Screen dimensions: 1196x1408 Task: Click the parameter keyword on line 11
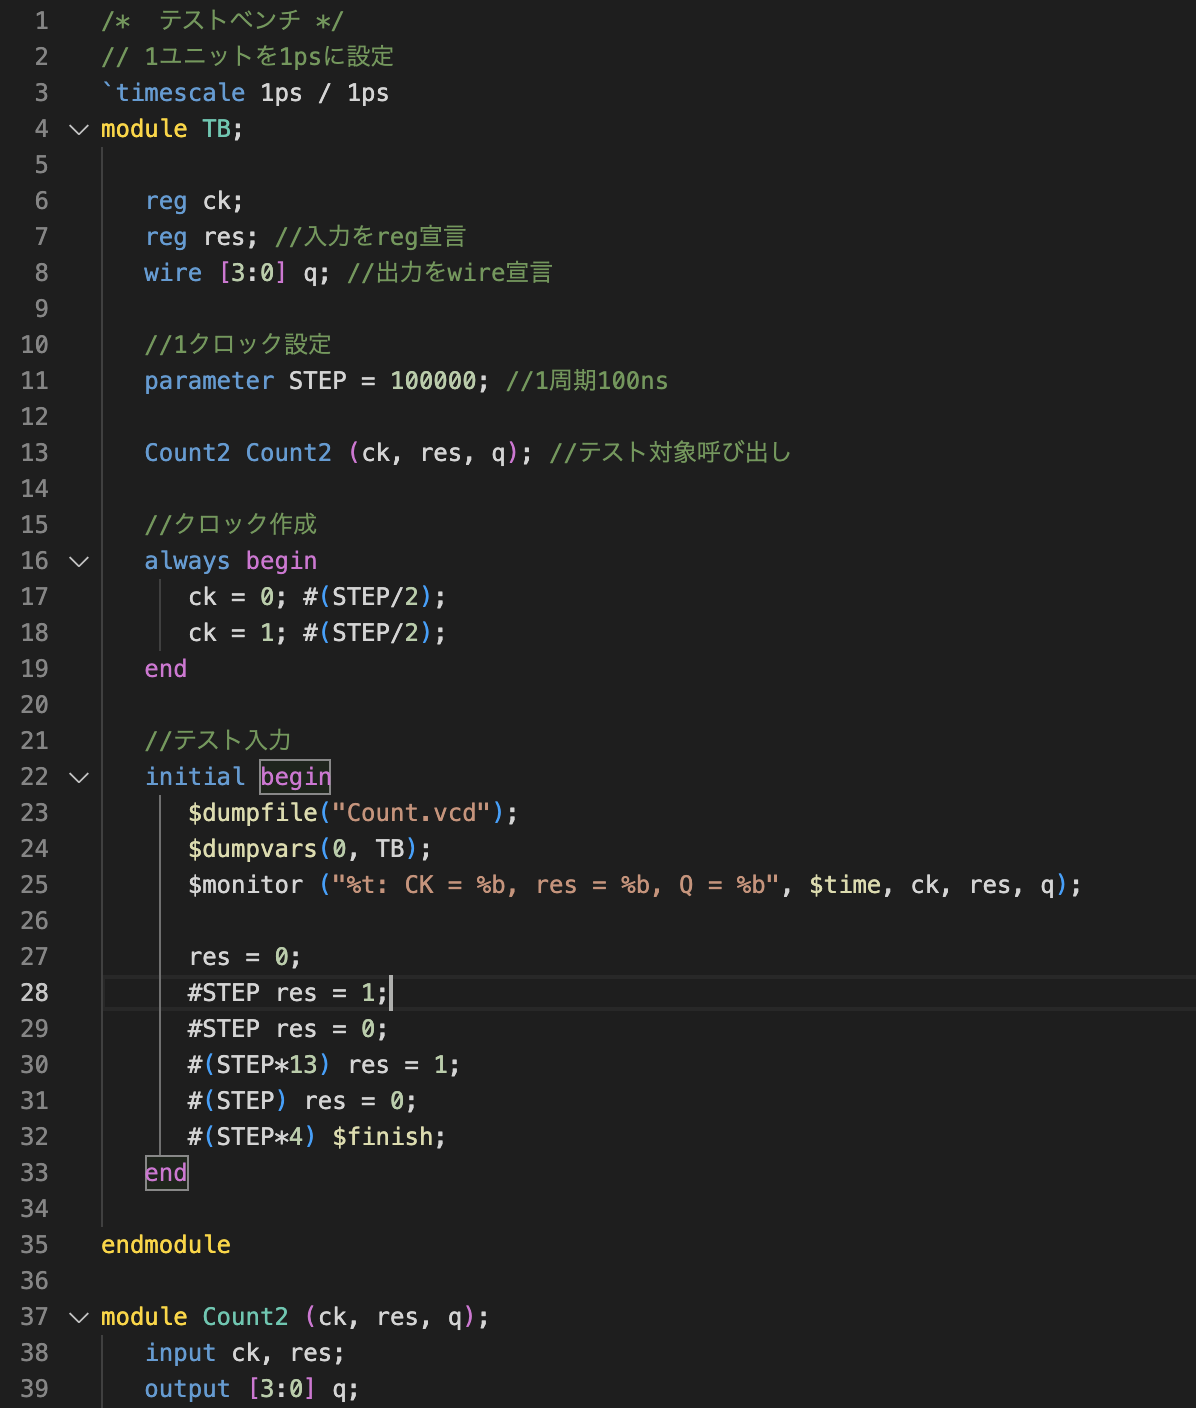tap(209, 381)
